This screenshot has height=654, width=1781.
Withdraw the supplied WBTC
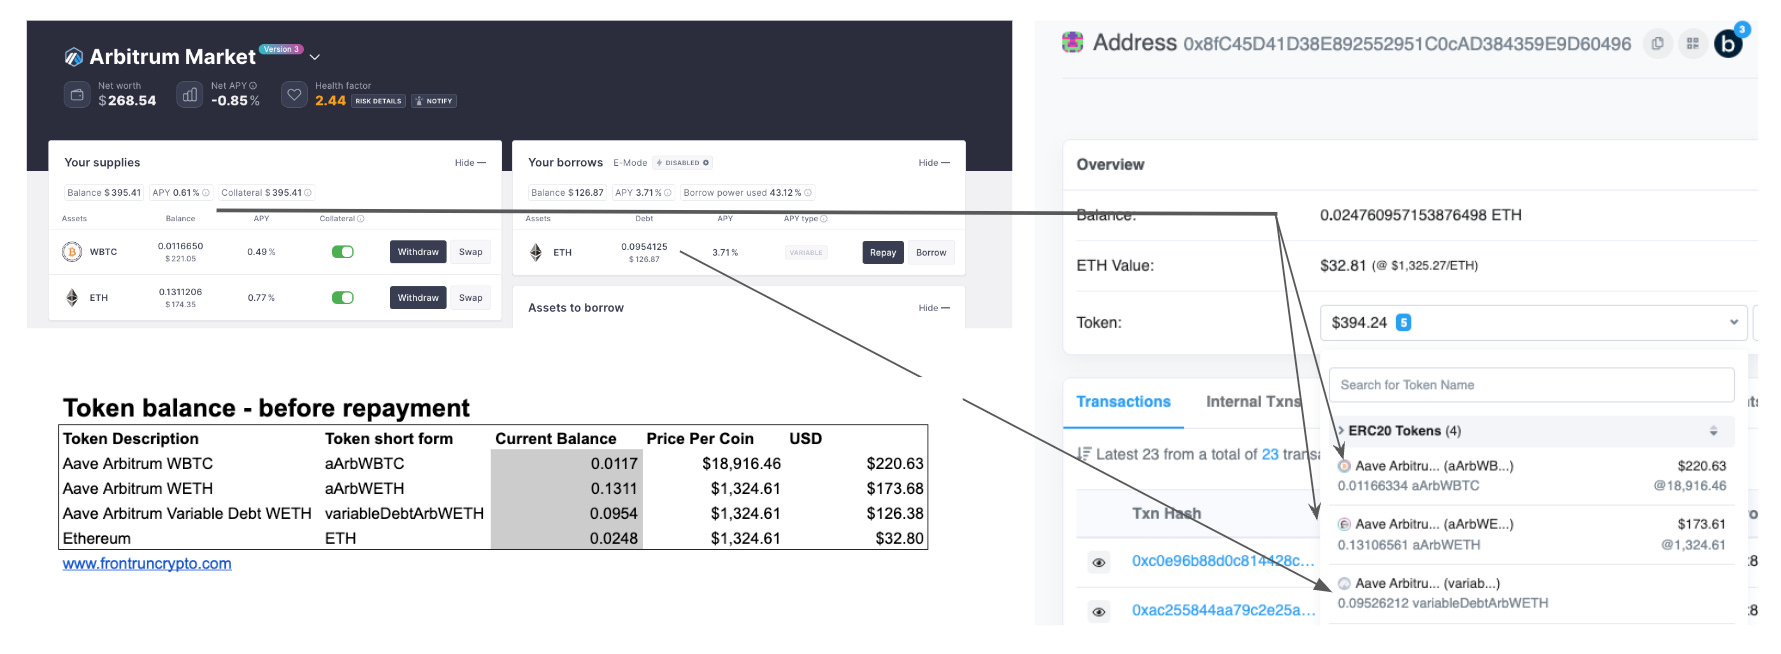pyautogui.click(x=418, y=252)
